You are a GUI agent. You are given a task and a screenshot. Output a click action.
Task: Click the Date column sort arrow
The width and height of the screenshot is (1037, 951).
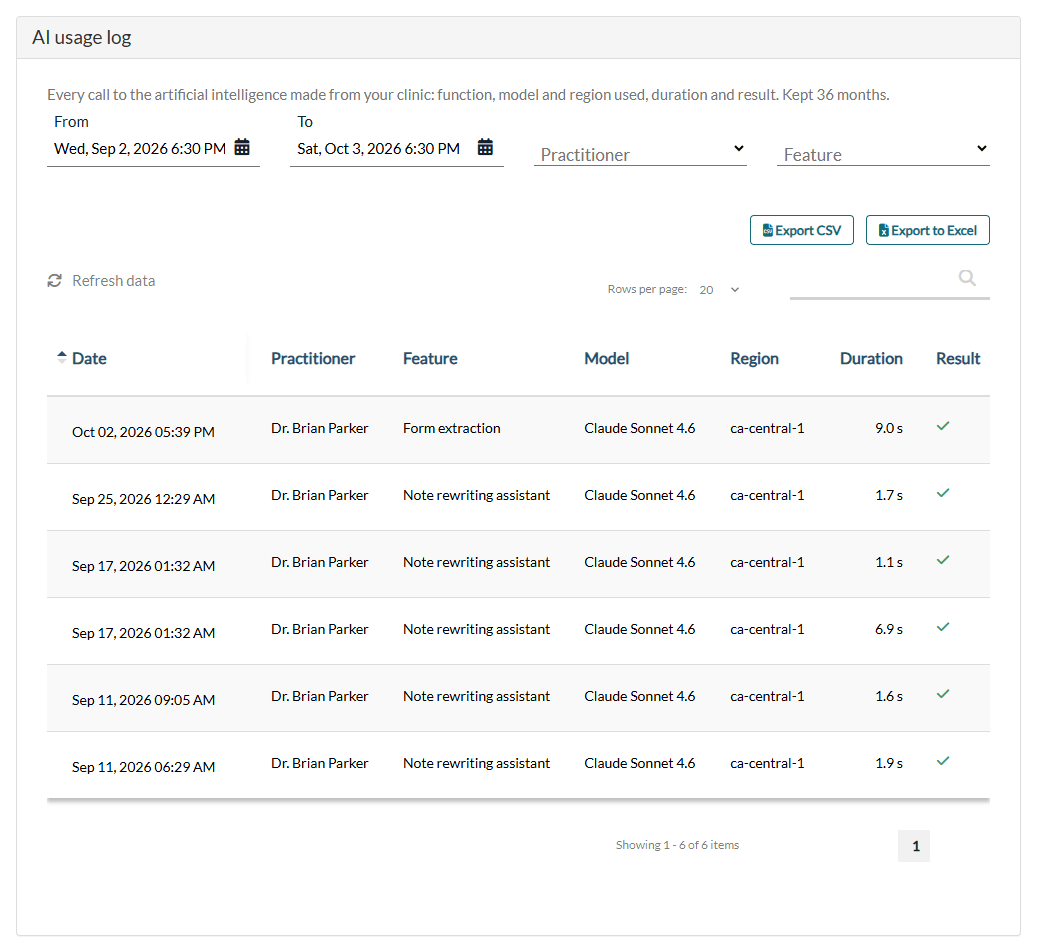62,357
